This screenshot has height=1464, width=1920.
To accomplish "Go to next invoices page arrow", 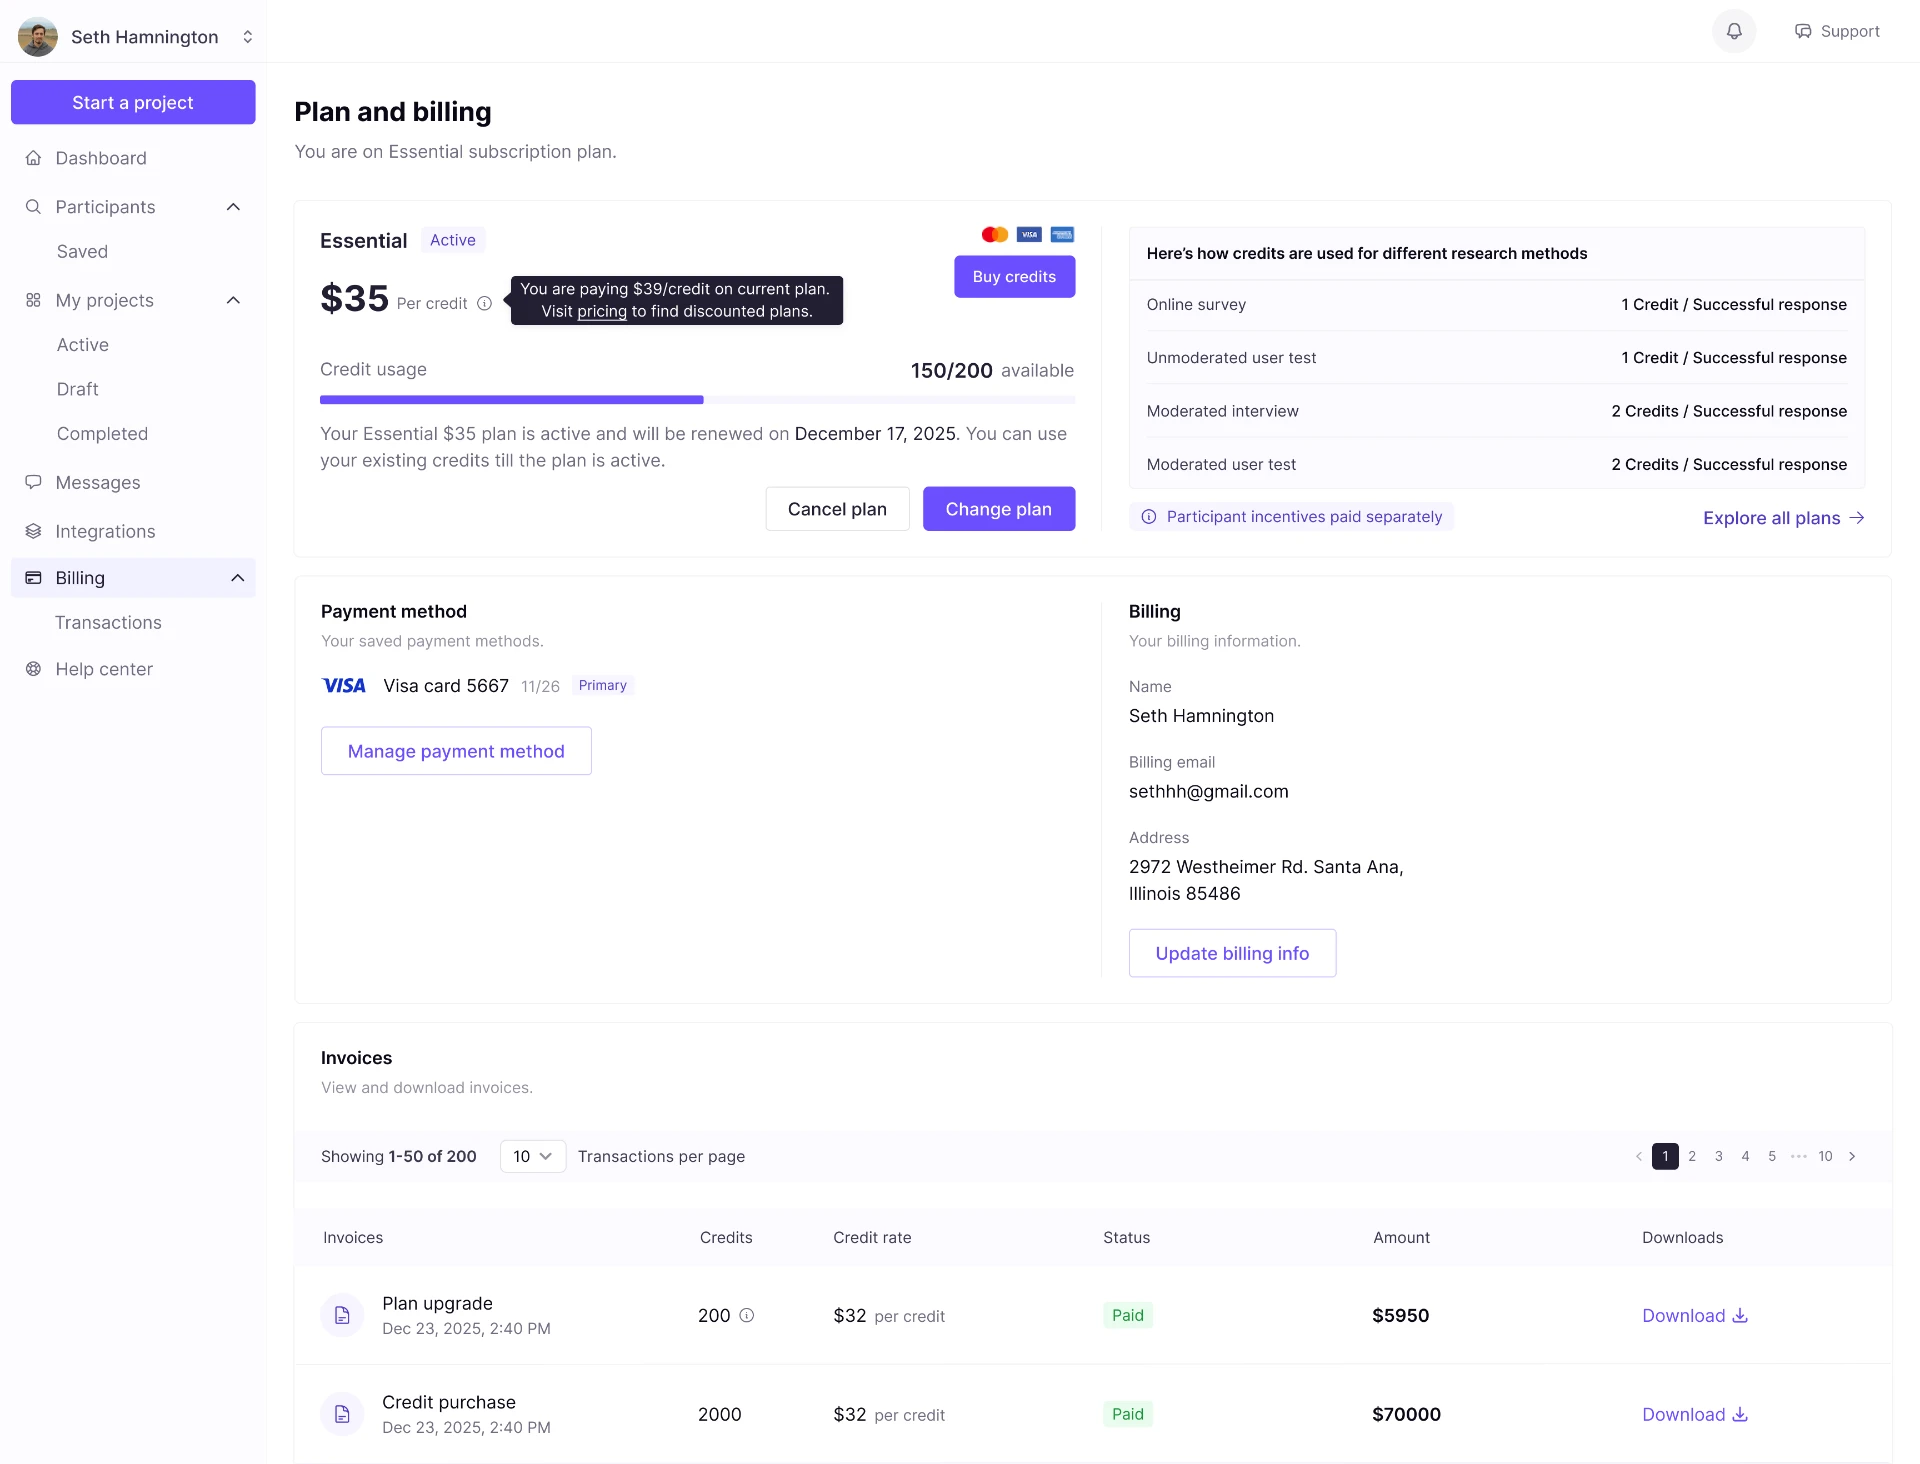I will pos(1852,1156).
